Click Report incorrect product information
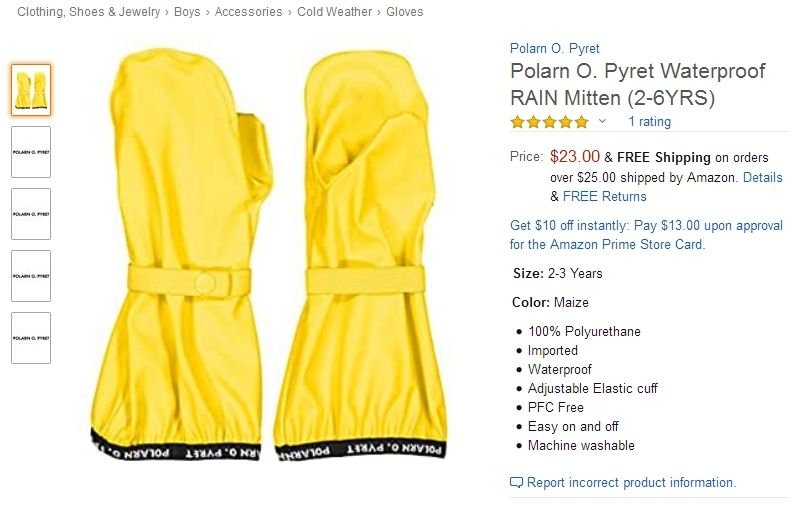The height and width of the screenshot is (506, 798). [x=631, y=482]
